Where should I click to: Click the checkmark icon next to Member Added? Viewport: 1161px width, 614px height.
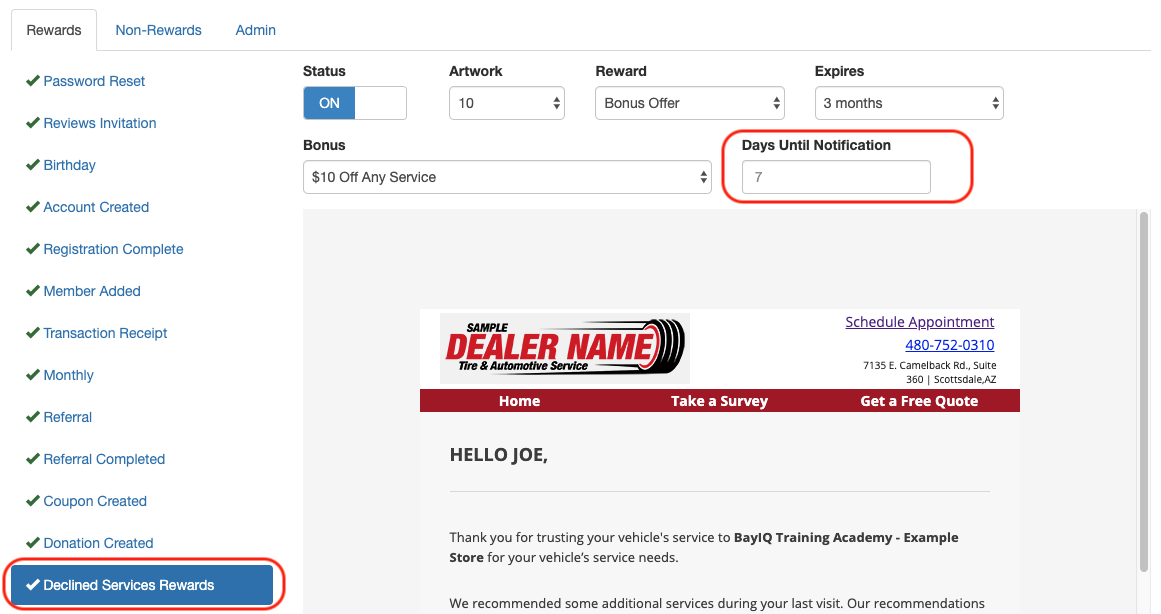point(33,290)
